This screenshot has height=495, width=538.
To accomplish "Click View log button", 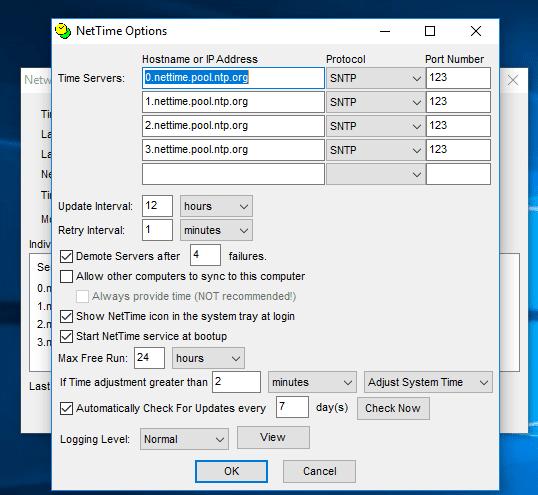I will pos(273,437).
